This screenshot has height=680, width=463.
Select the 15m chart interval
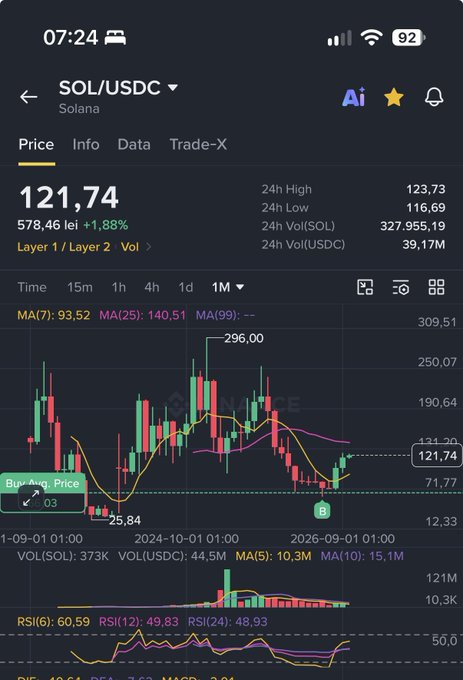tap(80, 287)
